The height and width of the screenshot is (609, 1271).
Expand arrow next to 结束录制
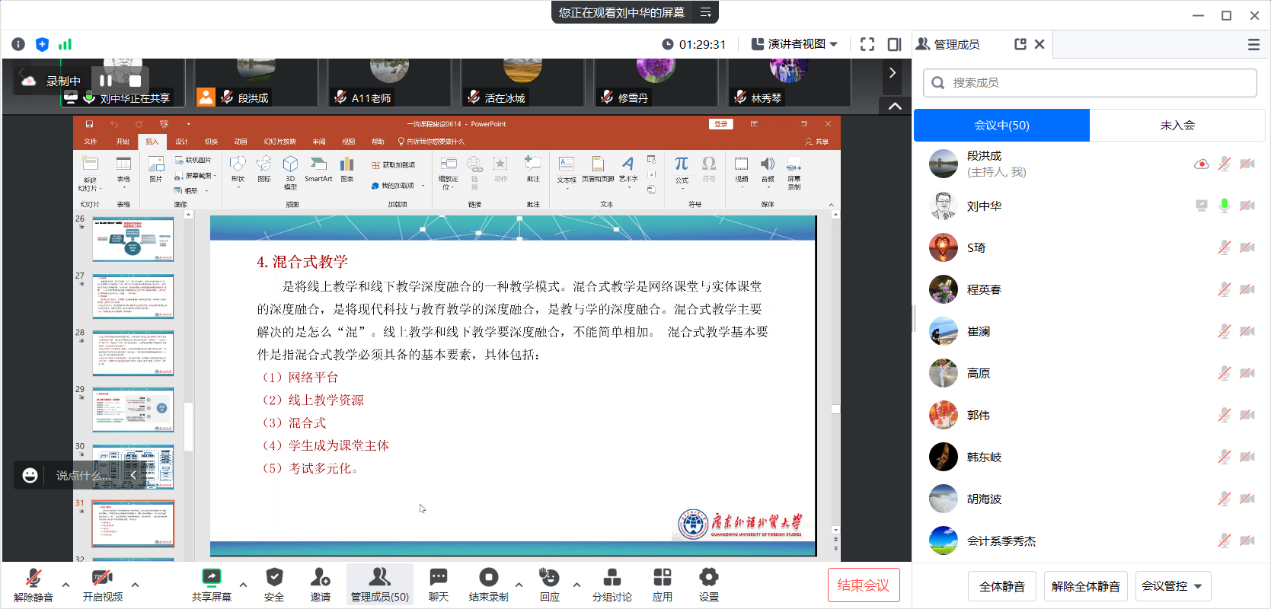518,585
